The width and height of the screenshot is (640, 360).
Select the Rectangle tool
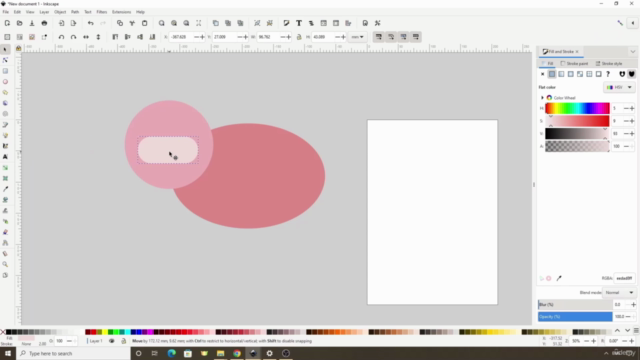coord(5,71)
